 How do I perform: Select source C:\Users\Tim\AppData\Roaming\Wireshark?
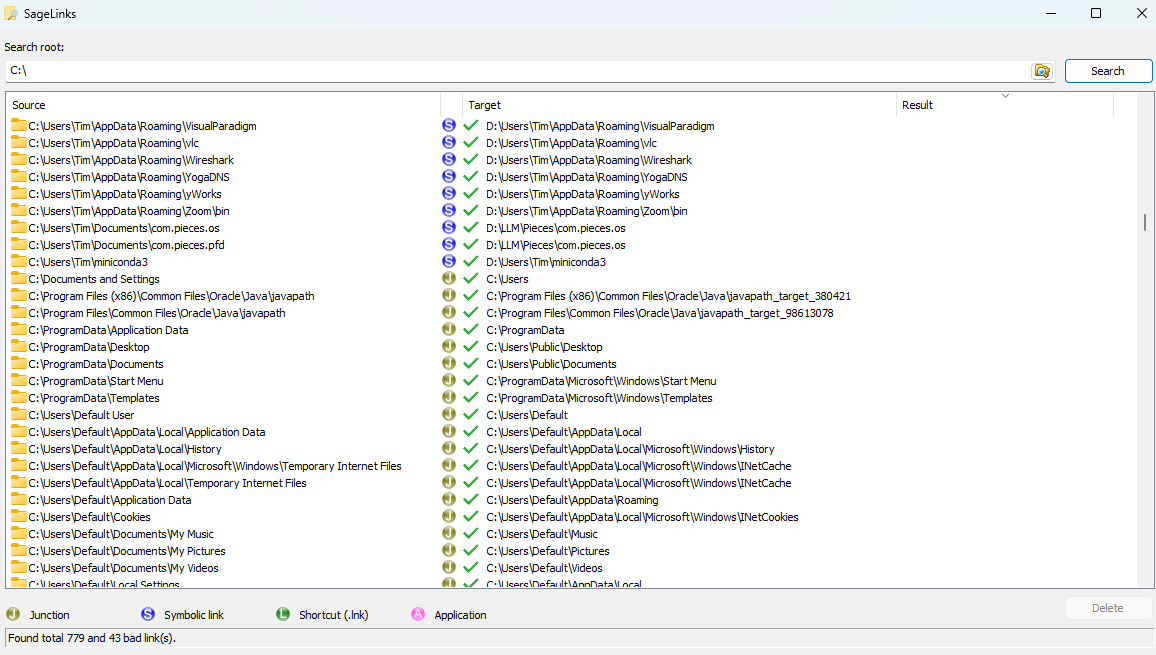pos(131,160)
